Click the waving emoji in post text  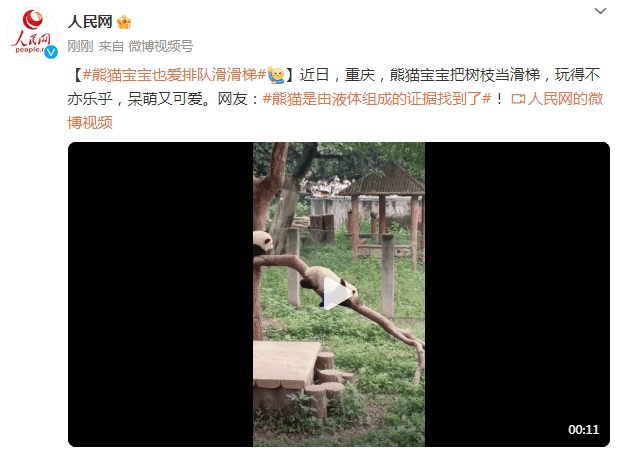[276, 75]
